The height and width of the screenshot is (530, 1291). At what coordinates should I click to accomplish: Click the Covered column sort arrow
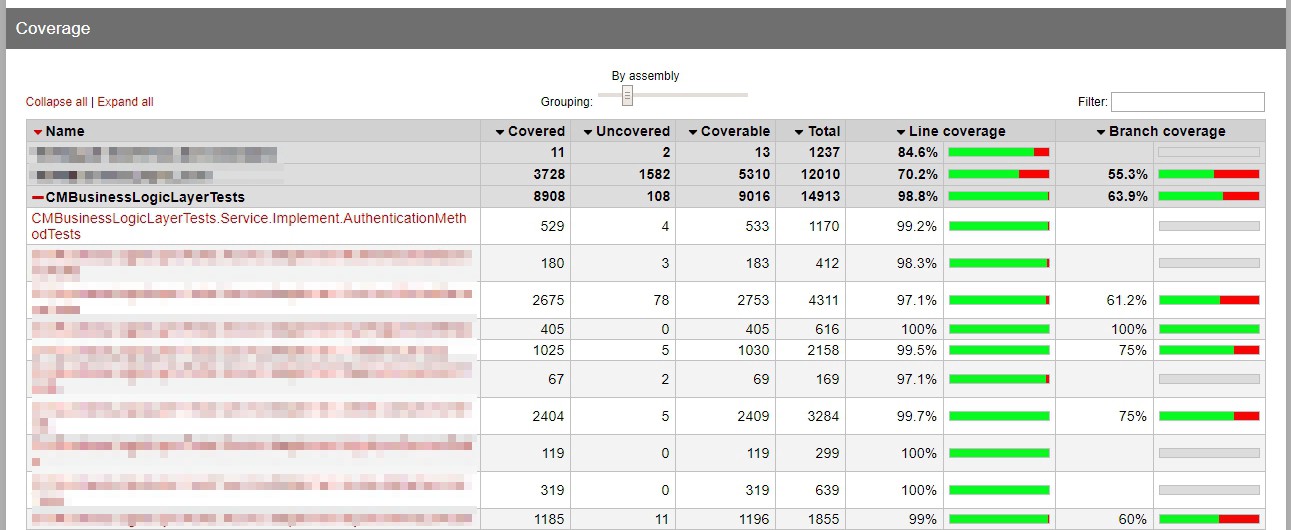[500, 132]
